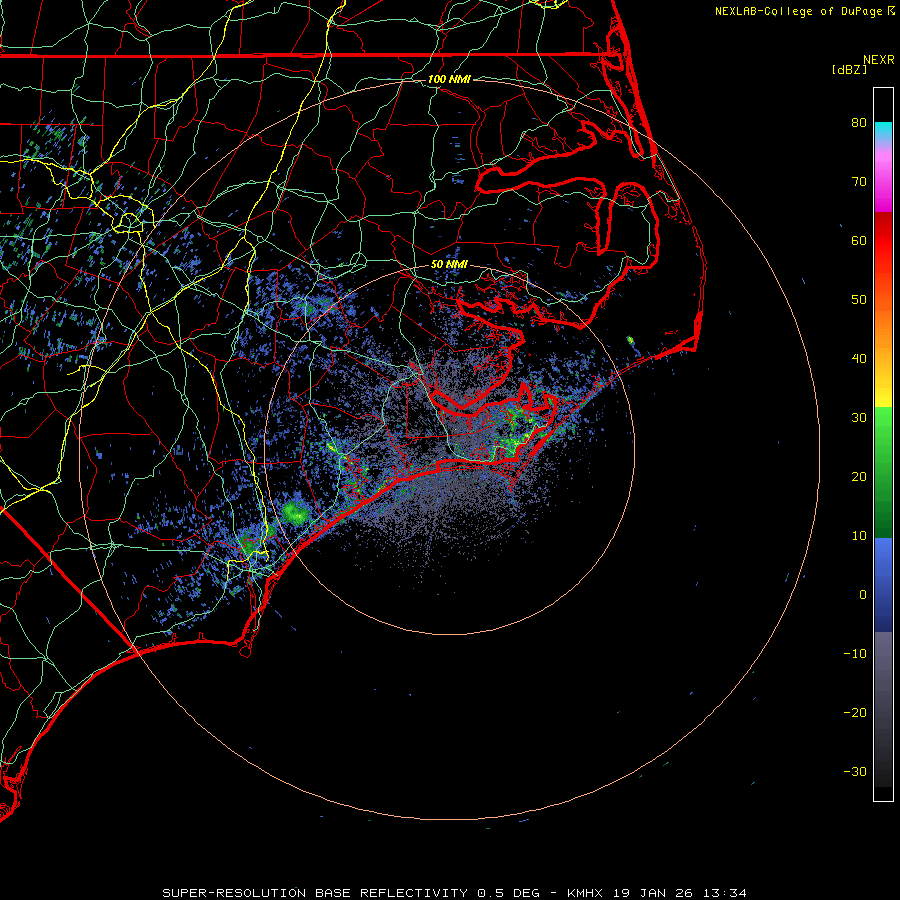
Task: Click the 70 dBZ scale value
Action: [x=859, y=181]
